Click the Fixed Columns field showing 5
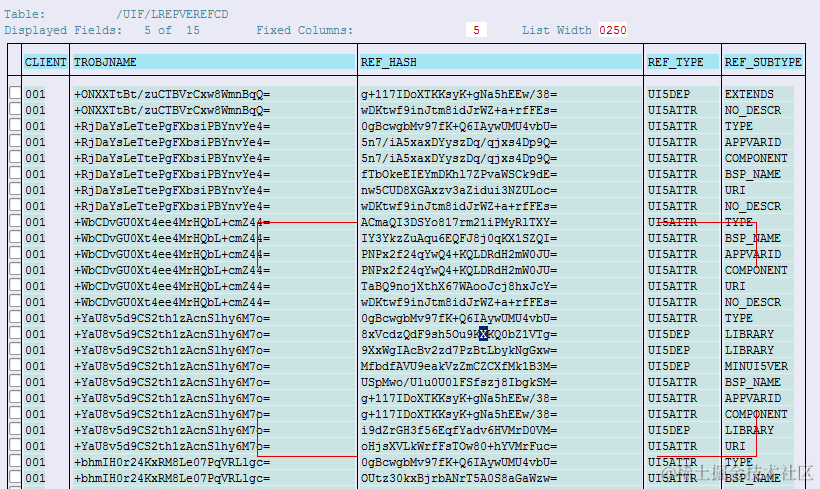Image resolution: width=820 pixels, height=489 pixels. [476, 30]
